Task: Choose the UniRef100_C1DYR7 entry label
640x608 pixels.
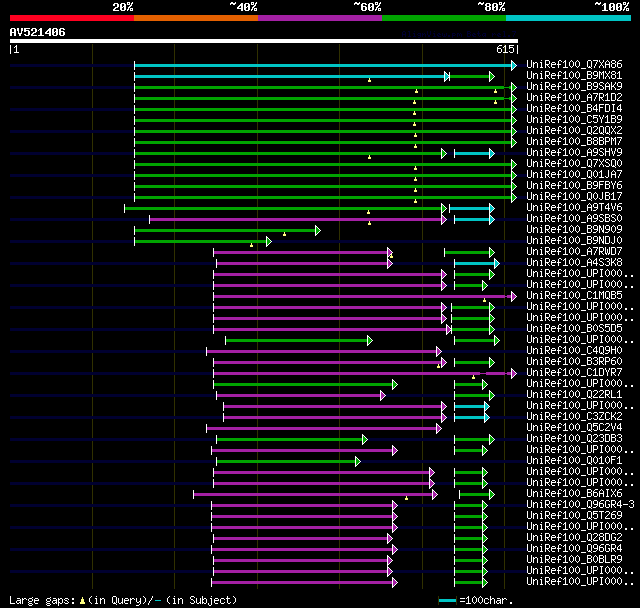Action: pyautogui.click(x=574, y=373)
